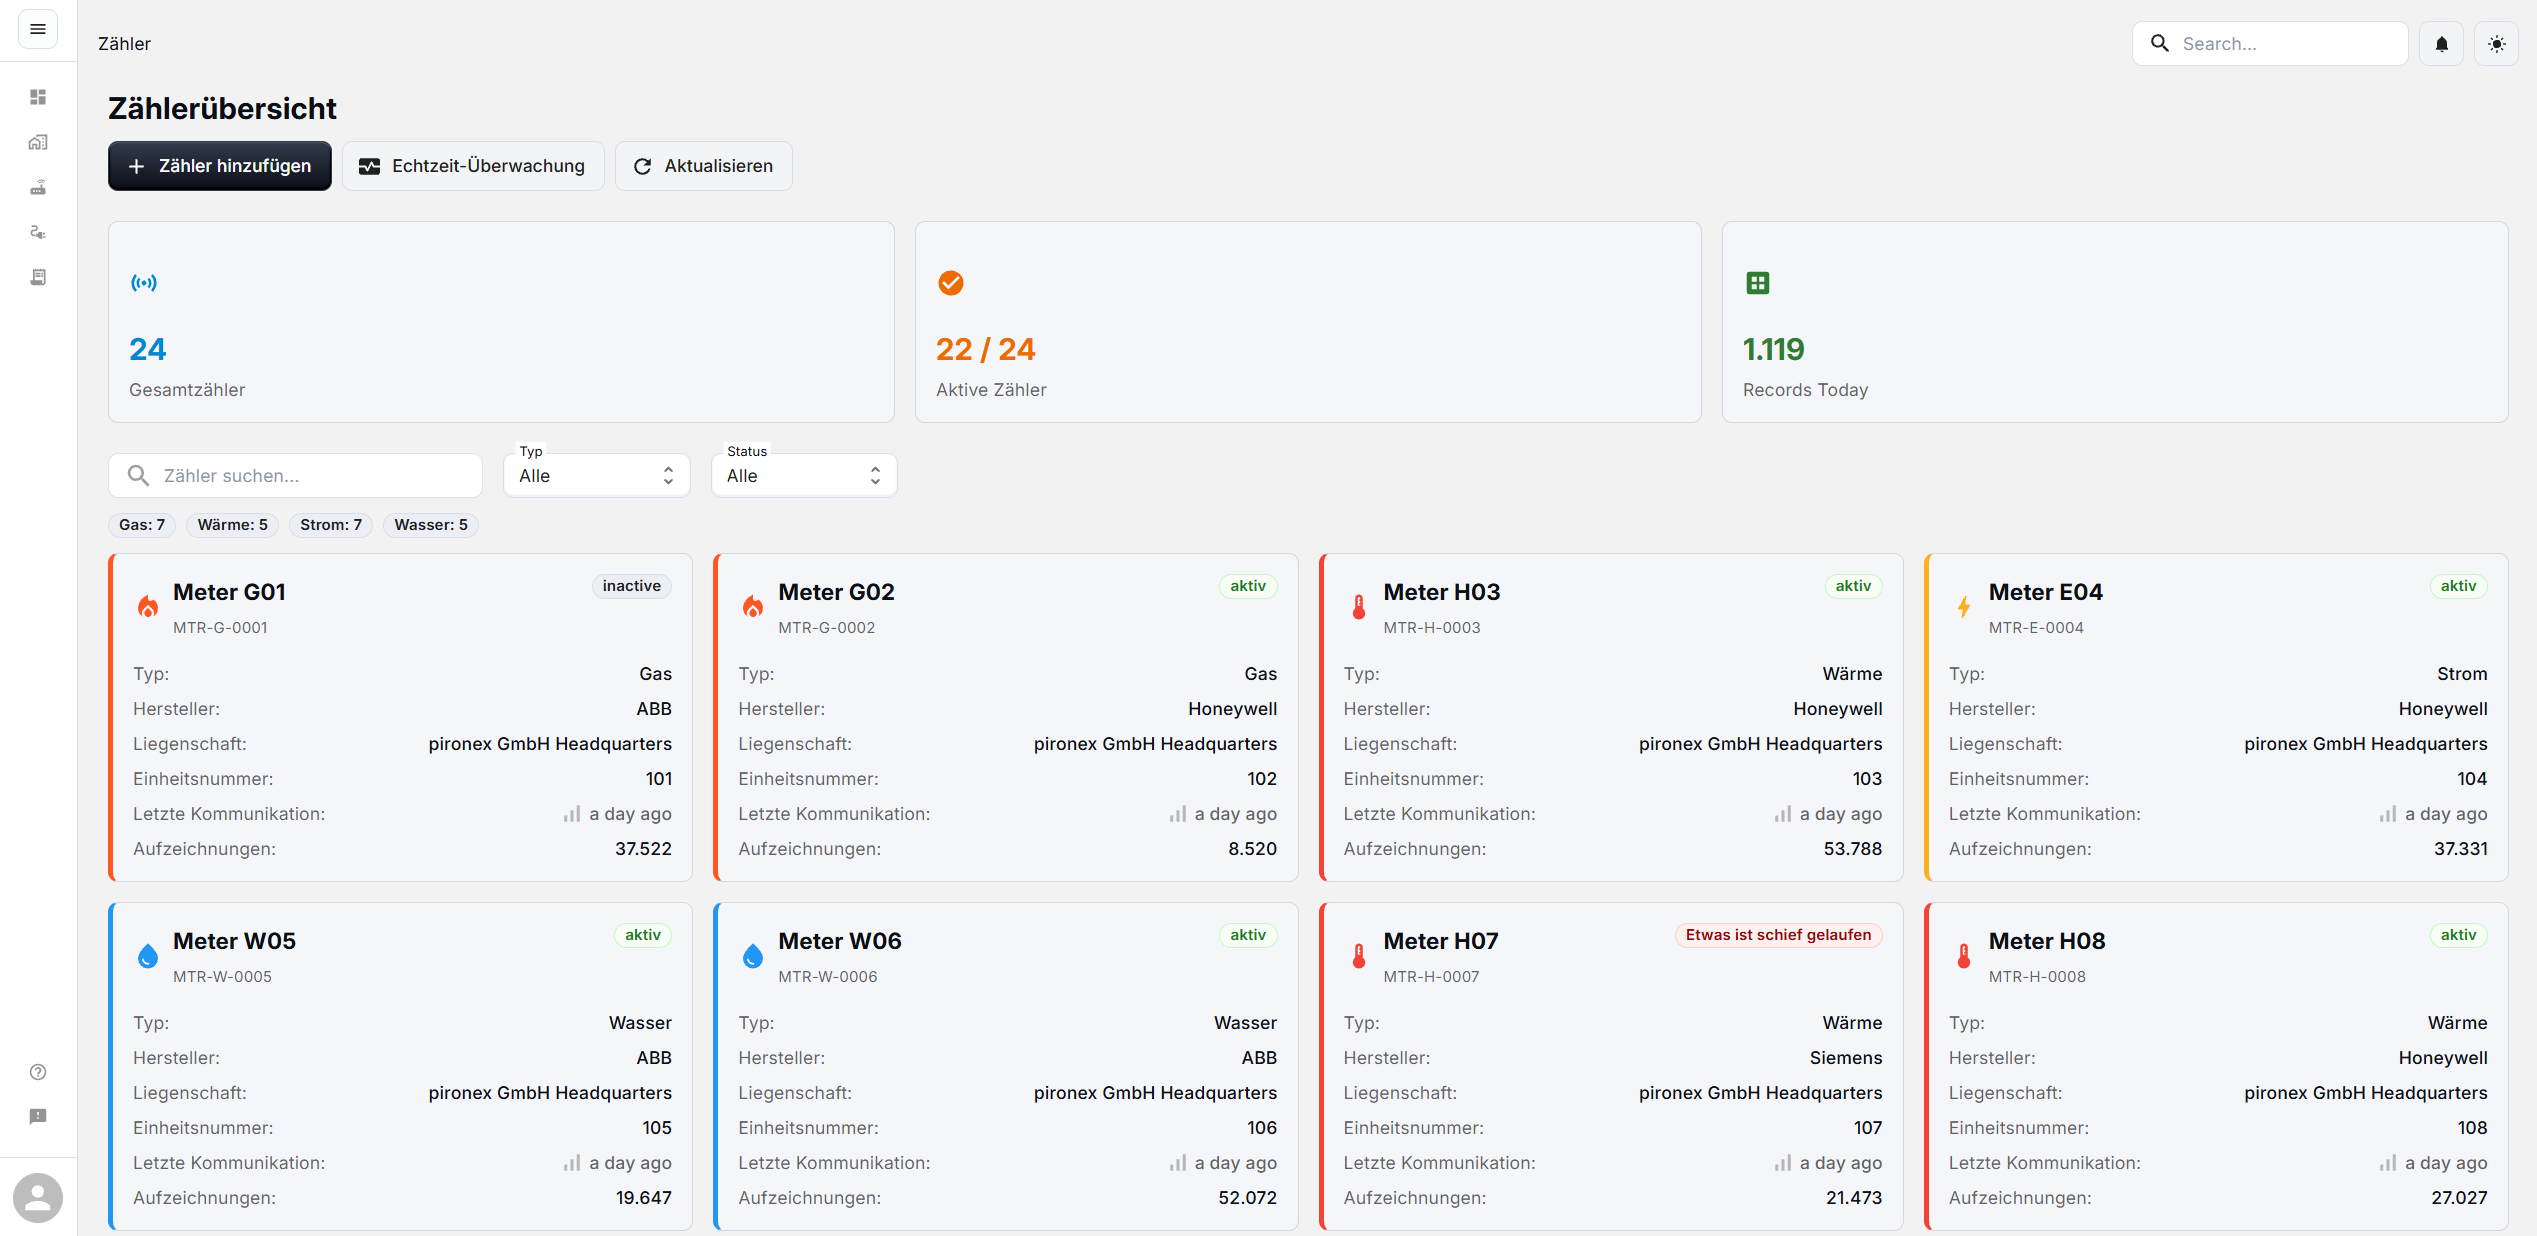Open the power plug sidebar icon
2537x1236 pixels.
pyautogui.click(x=38, y=232)
